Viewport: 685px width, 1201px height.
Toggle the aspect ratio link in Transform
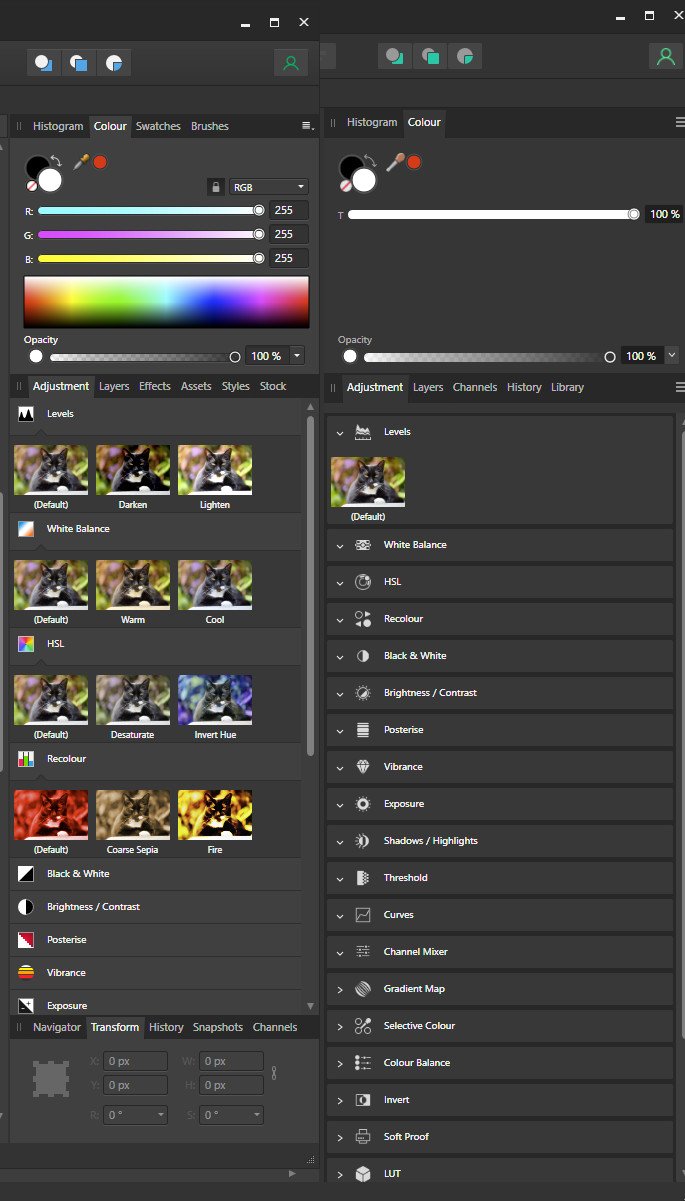pyautogui.click(x=273, y=1073)
